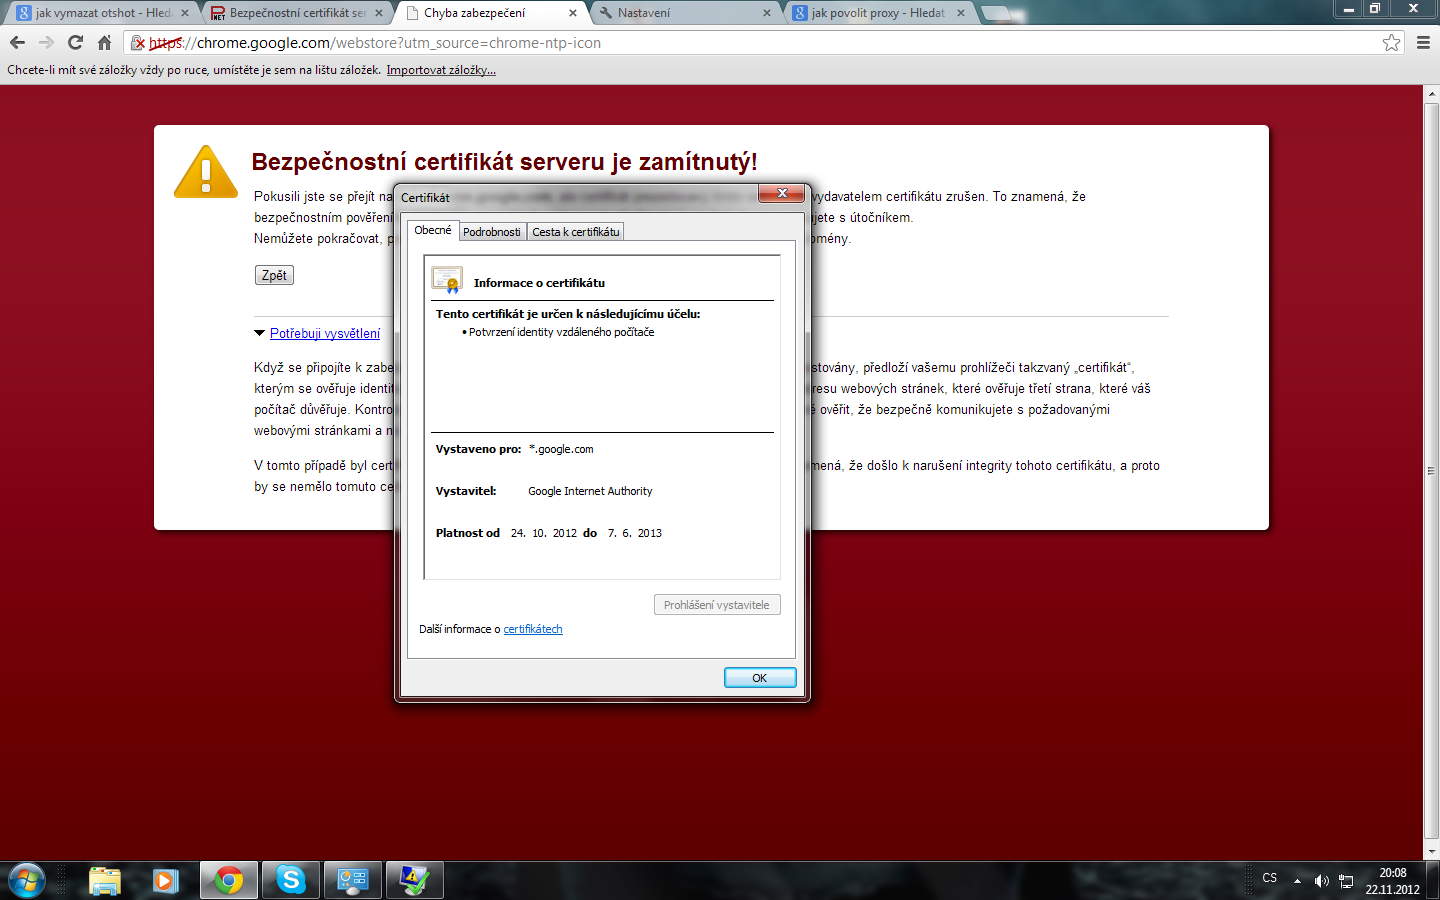Viewport: 1440px width, 900px height.
Task: Bookmark this page with the star icon
Action: click(1391, 43)
